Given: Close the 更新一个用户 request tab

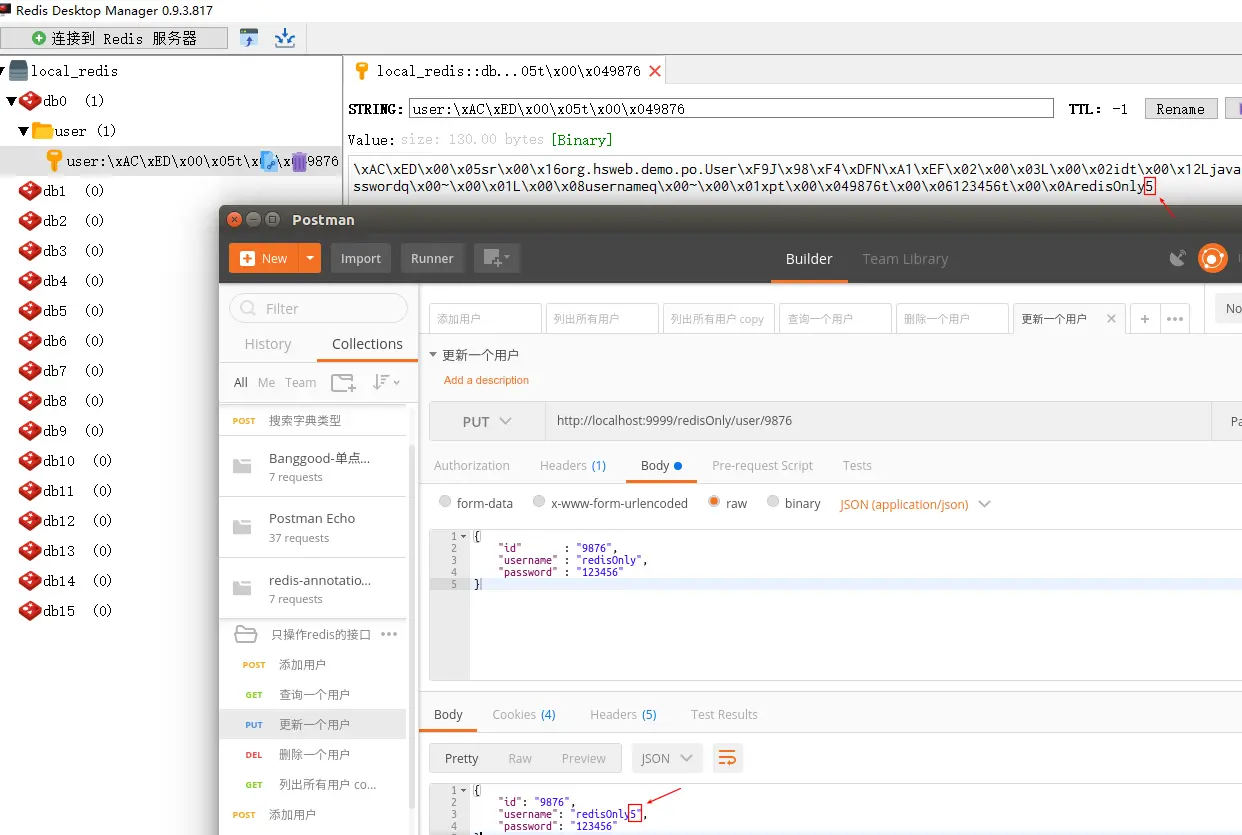Looking at the screenshot, I should [x=1111, y=319].
